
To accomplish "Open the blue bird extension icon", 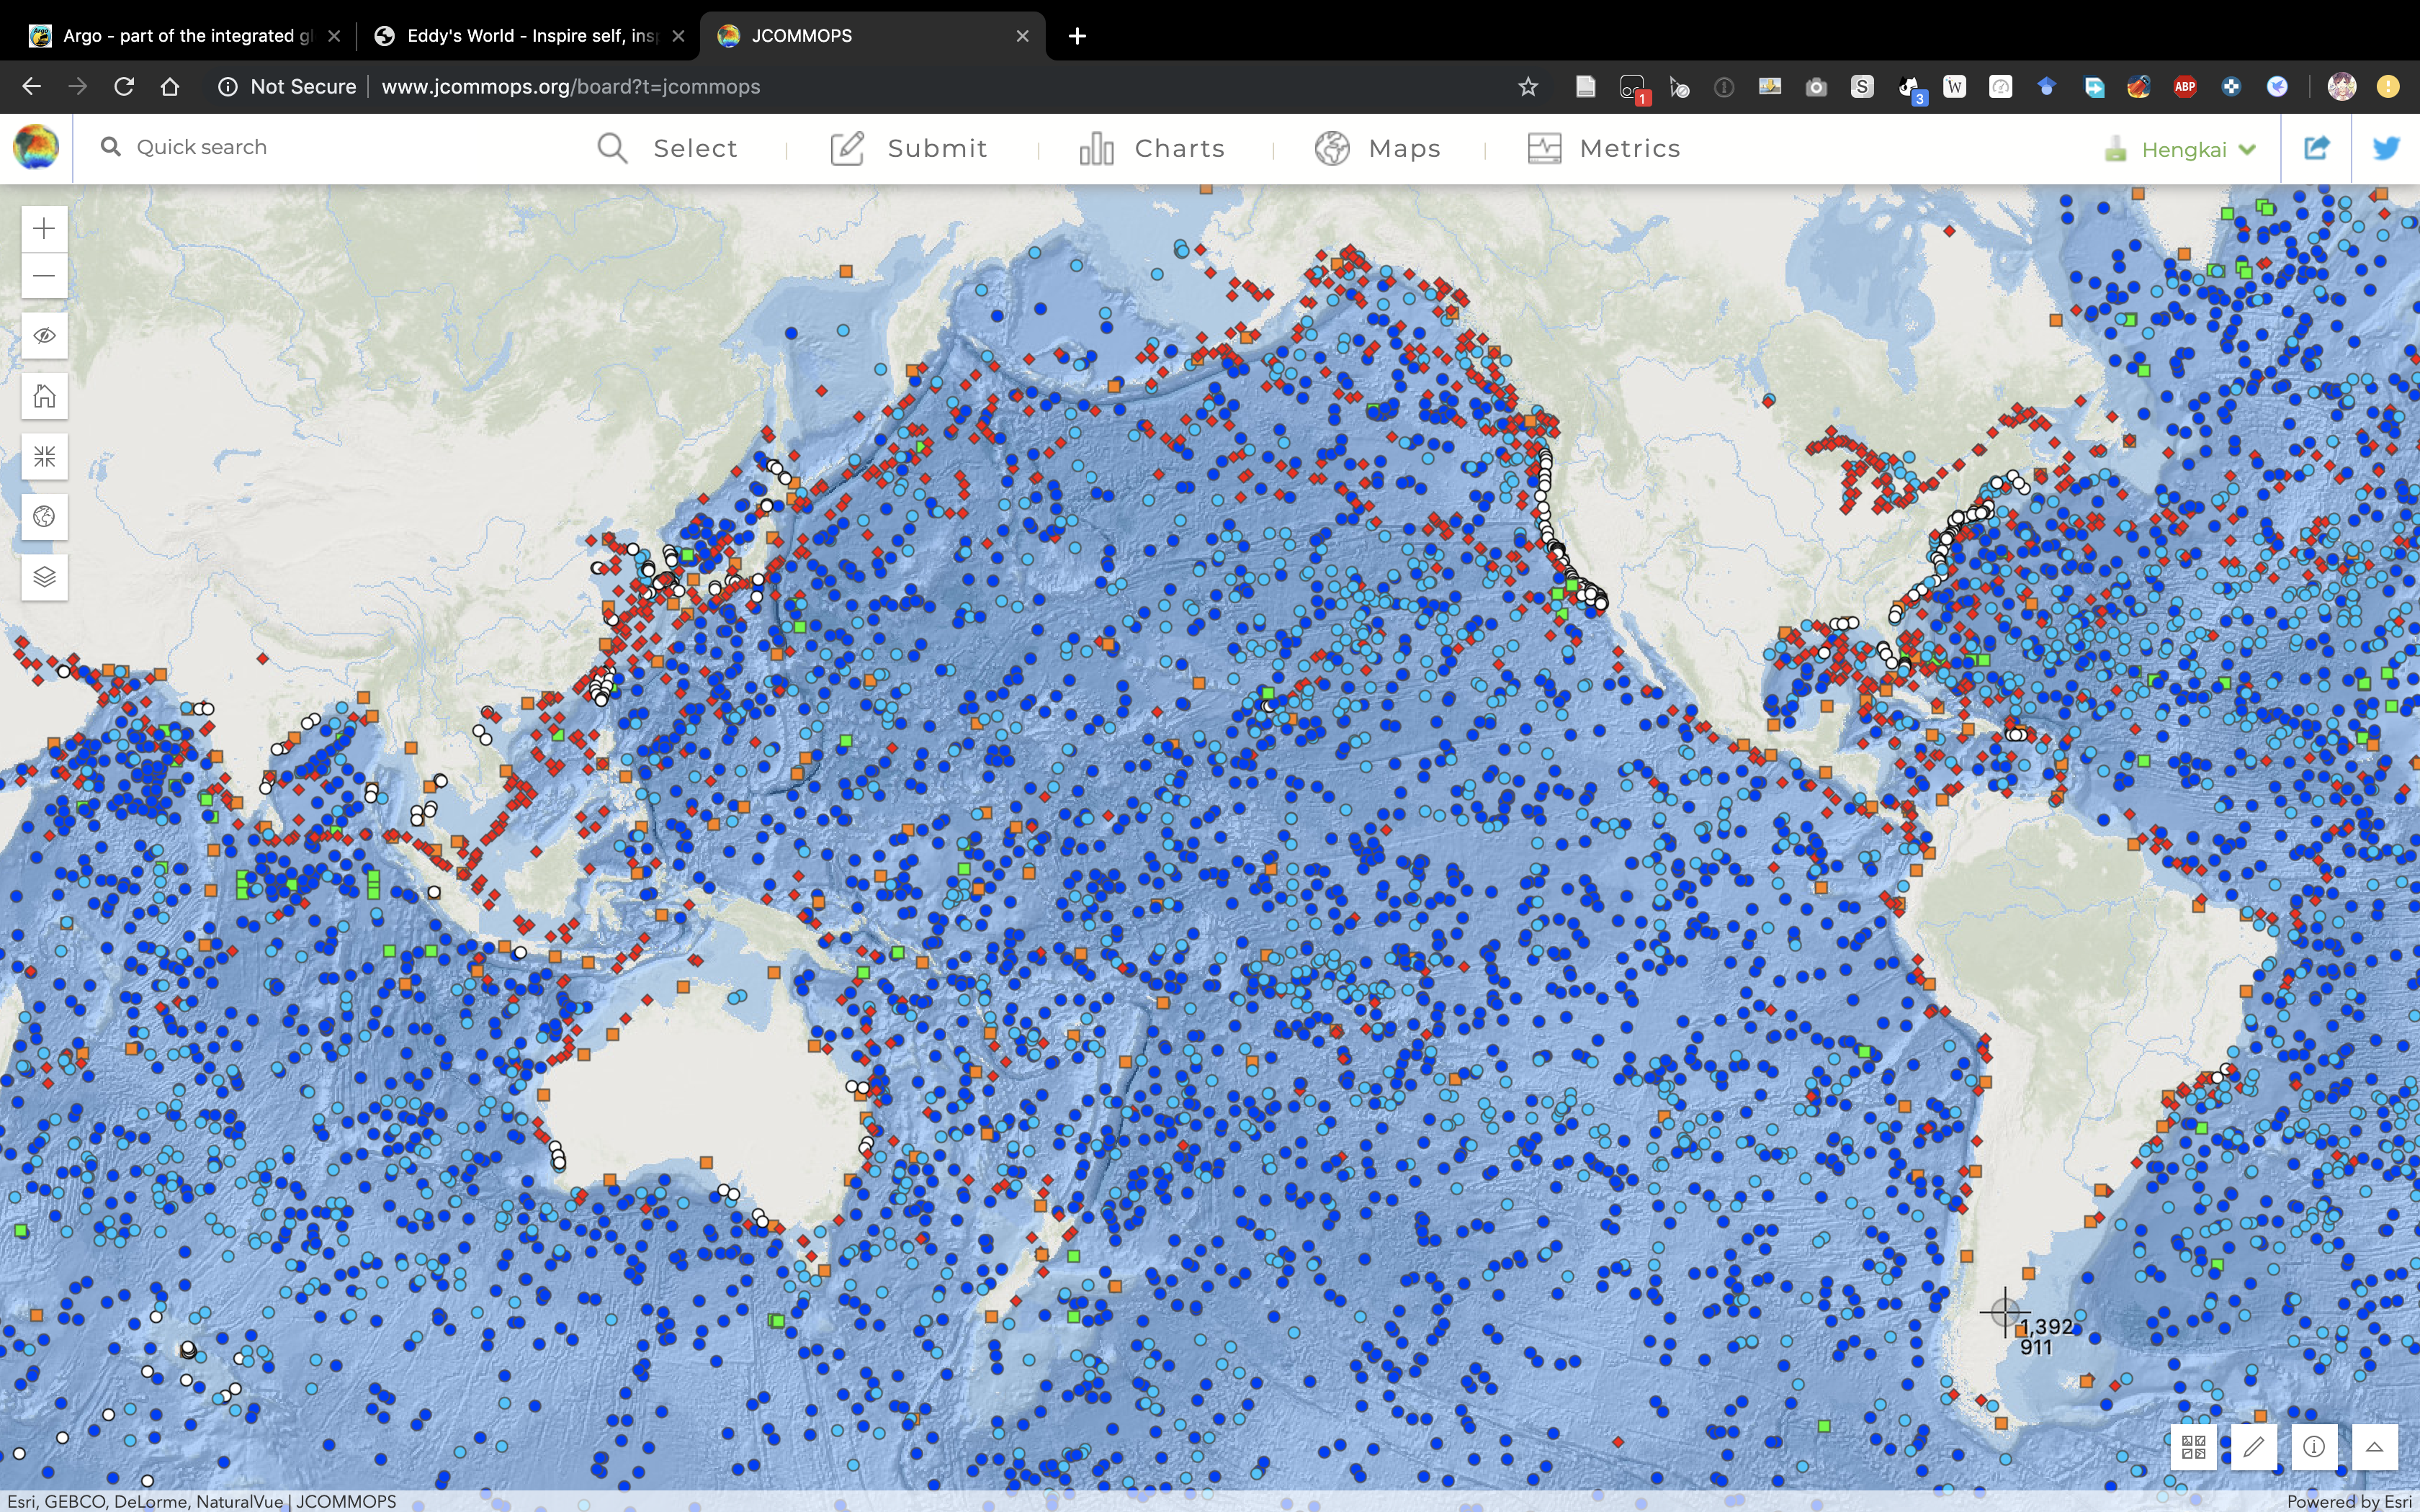I will pyautogui.click(x=2277, y=87).
